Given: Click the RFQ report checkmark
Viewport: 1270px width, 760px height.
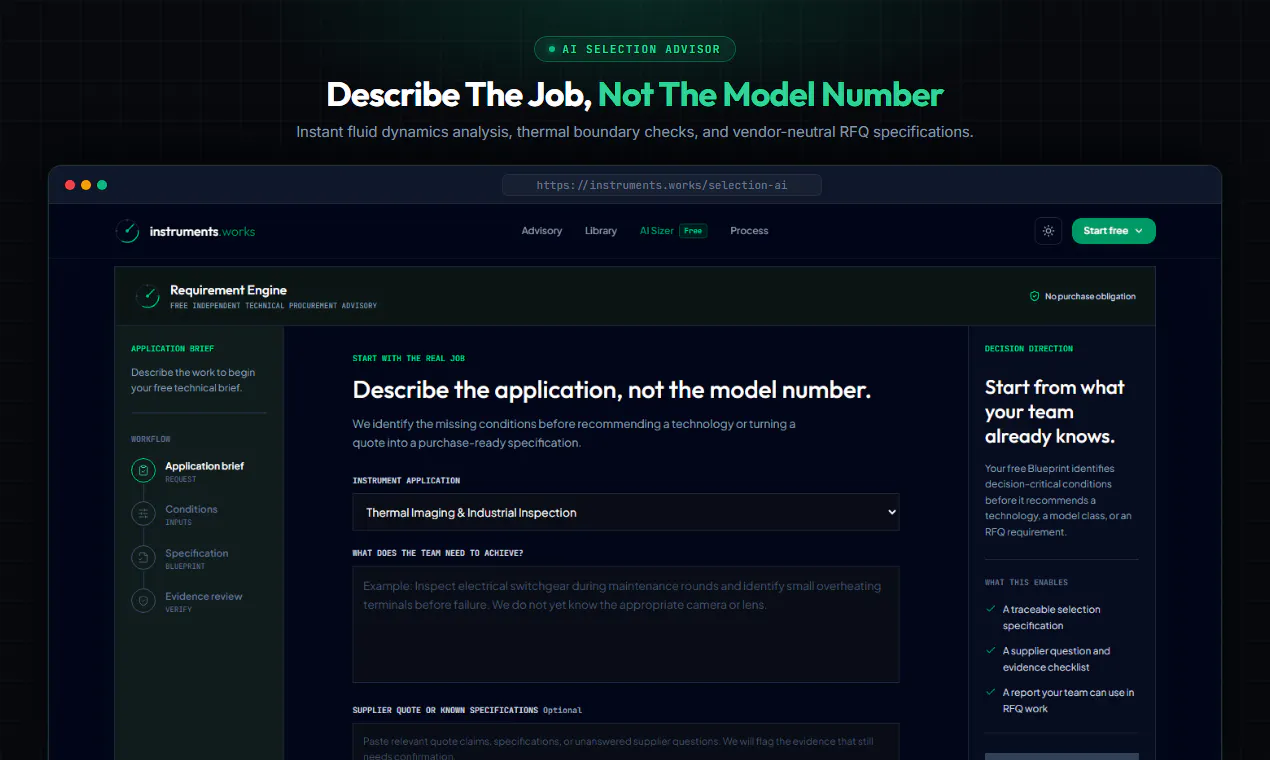Looking at the screenshot, I should [x=991, y=692].
